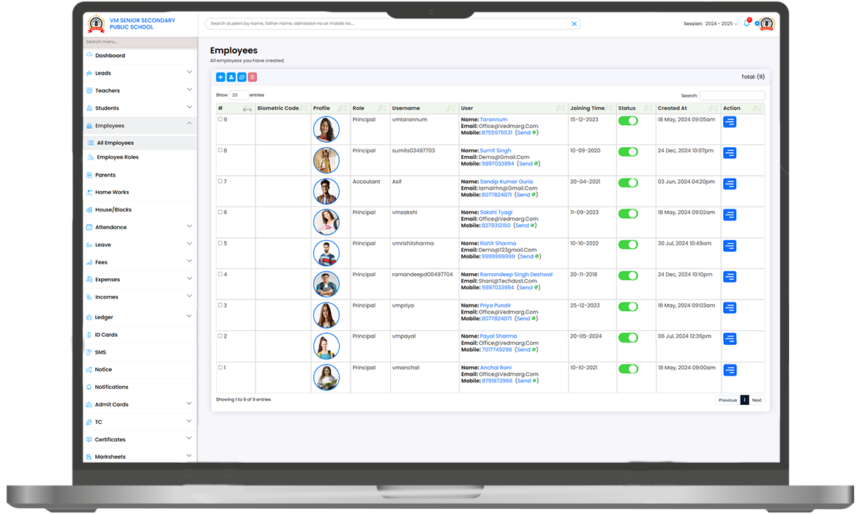Click Next pagination button
Image resolution: width=860 pixels, height=514 pixels.
757,400
